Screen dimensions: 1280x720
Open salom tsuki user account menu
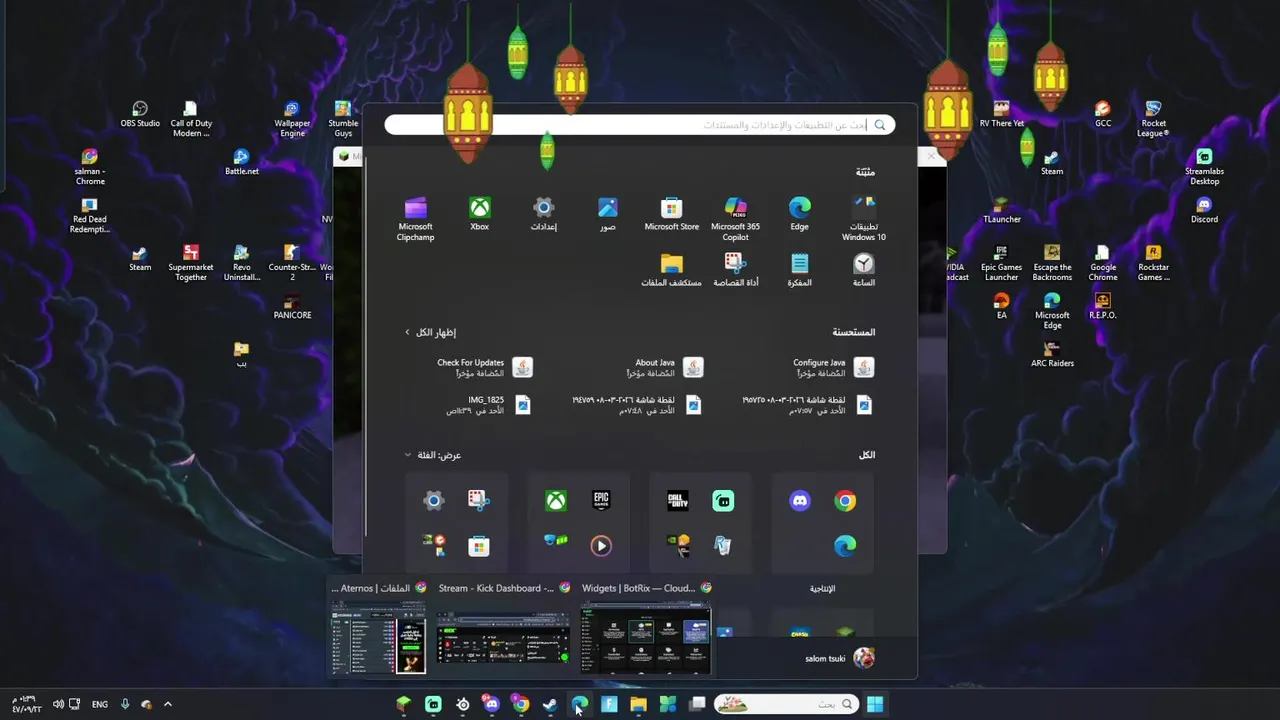click(x=840, y=658)
